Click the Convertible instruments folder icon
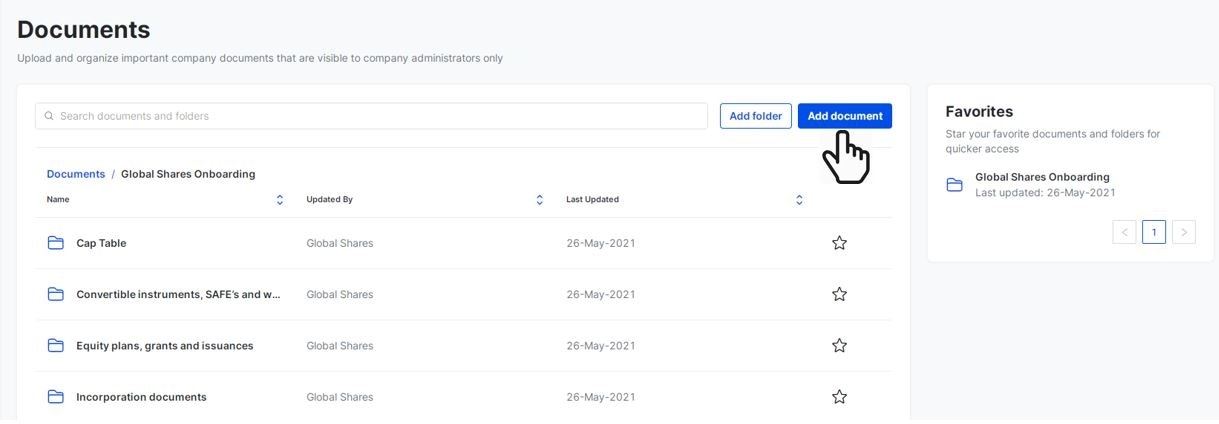The image size is (1219, 424). pos(56,294)
